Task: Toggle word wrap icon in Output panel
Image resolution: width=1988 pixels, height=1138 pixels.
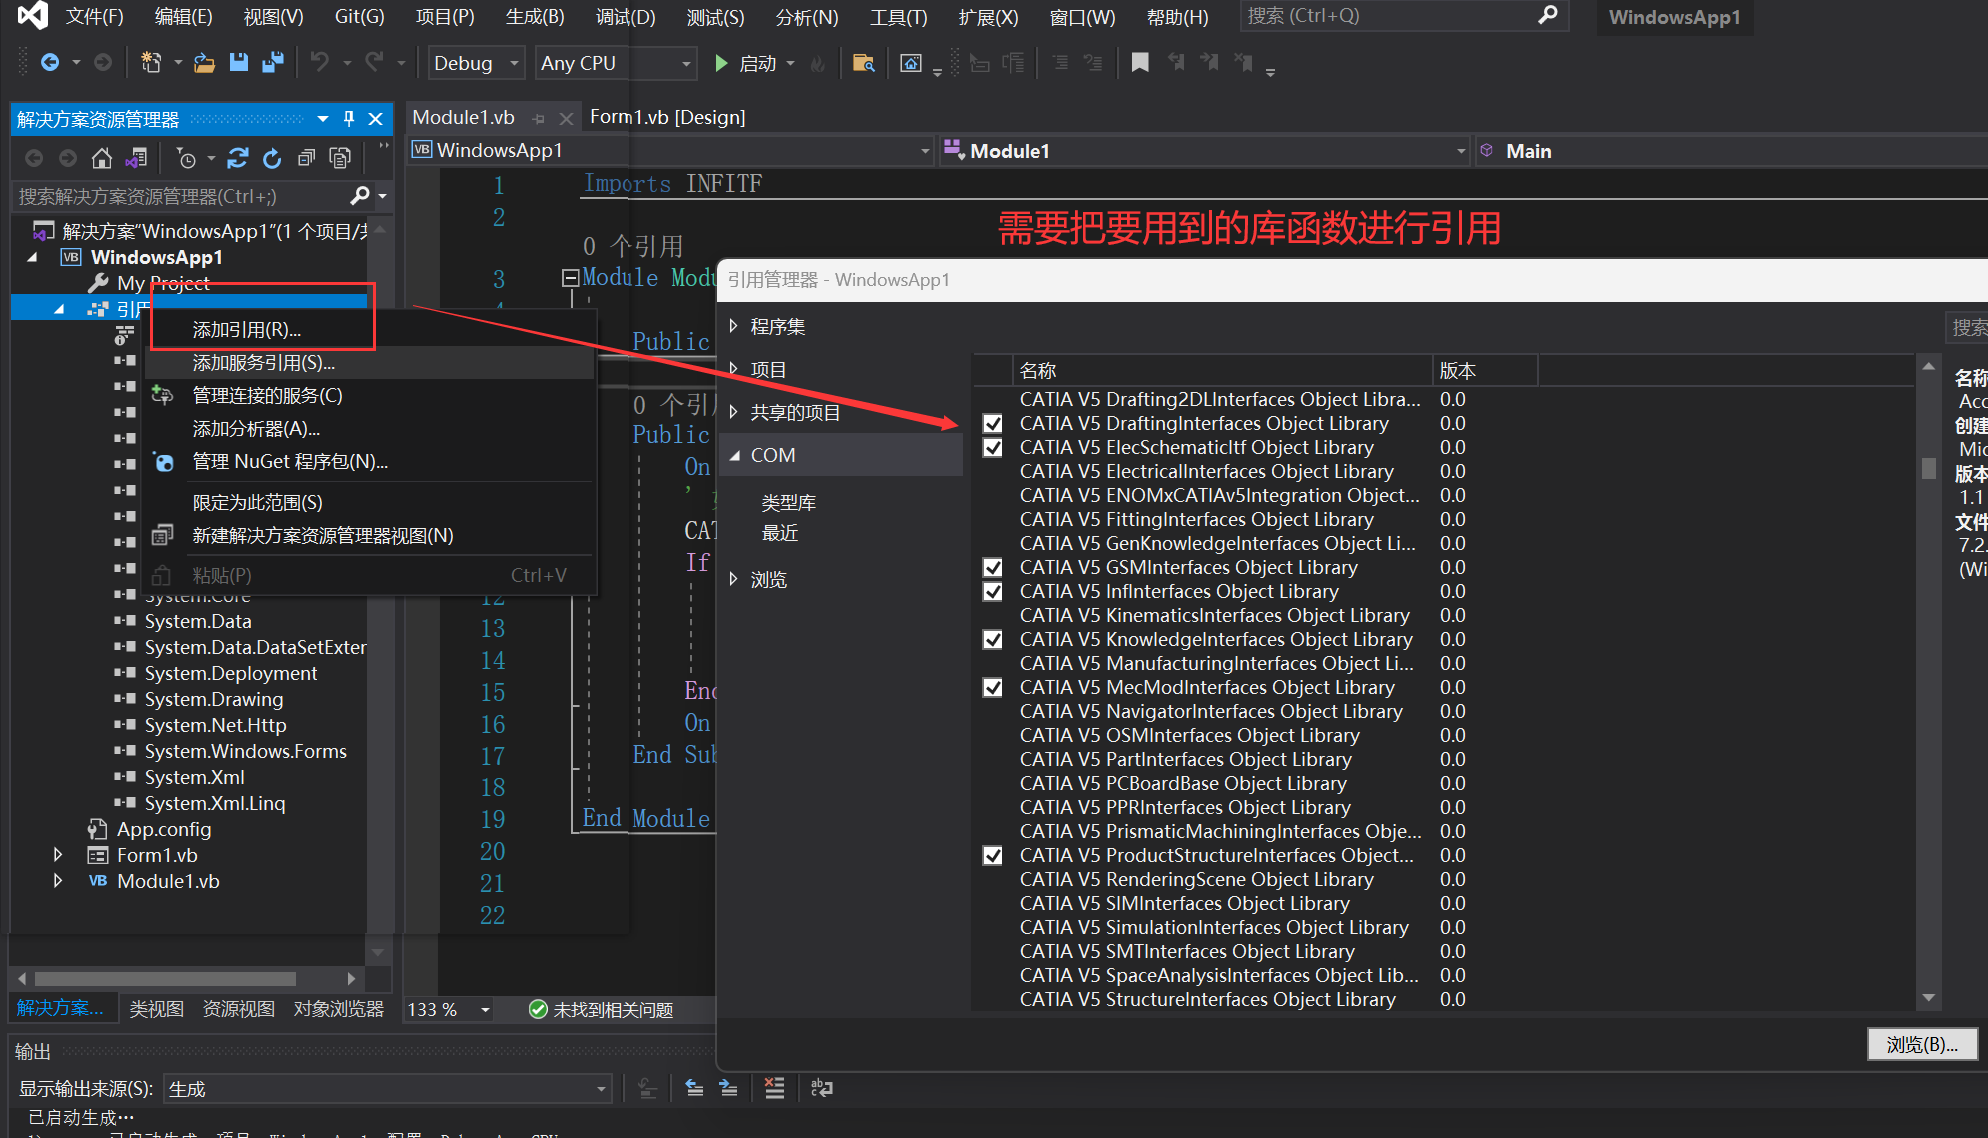Action: (x=822, y=1088)
